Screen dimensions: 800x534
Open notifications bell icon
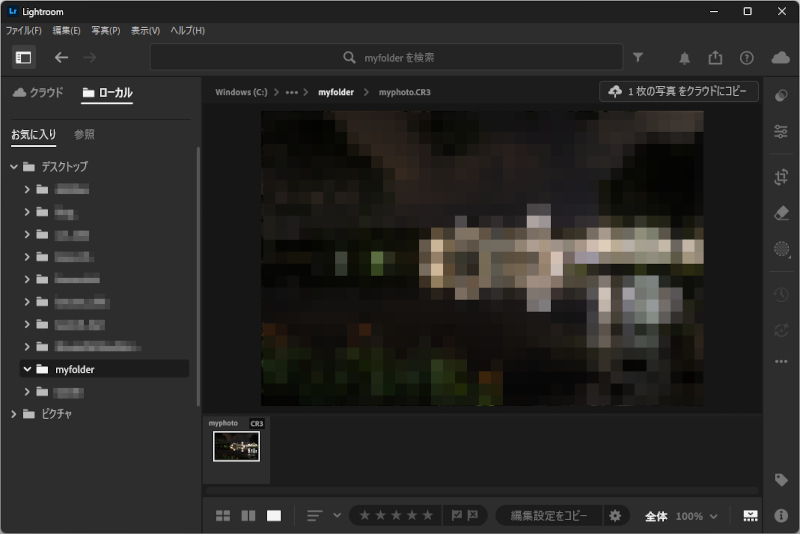(x=684, y=58)
